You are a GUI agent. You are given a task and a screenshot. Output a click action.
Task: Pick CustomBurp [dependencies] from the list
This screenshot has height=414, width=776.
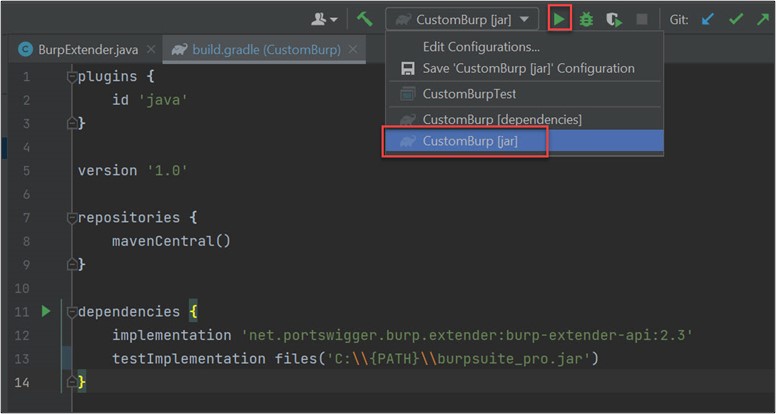502,119
